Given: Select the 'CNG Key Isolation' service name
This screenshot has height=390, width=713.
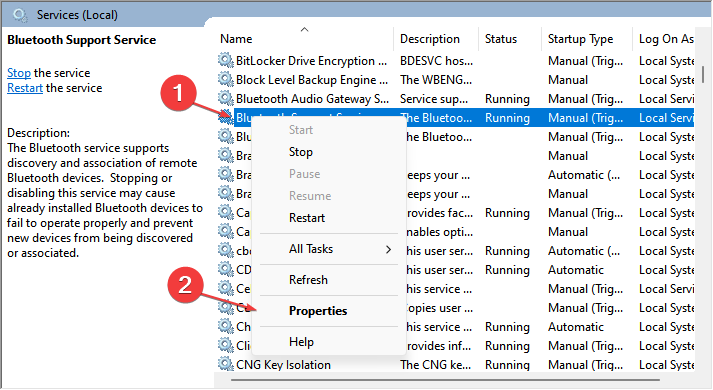Looking at the screenshot, I should 283,365.
